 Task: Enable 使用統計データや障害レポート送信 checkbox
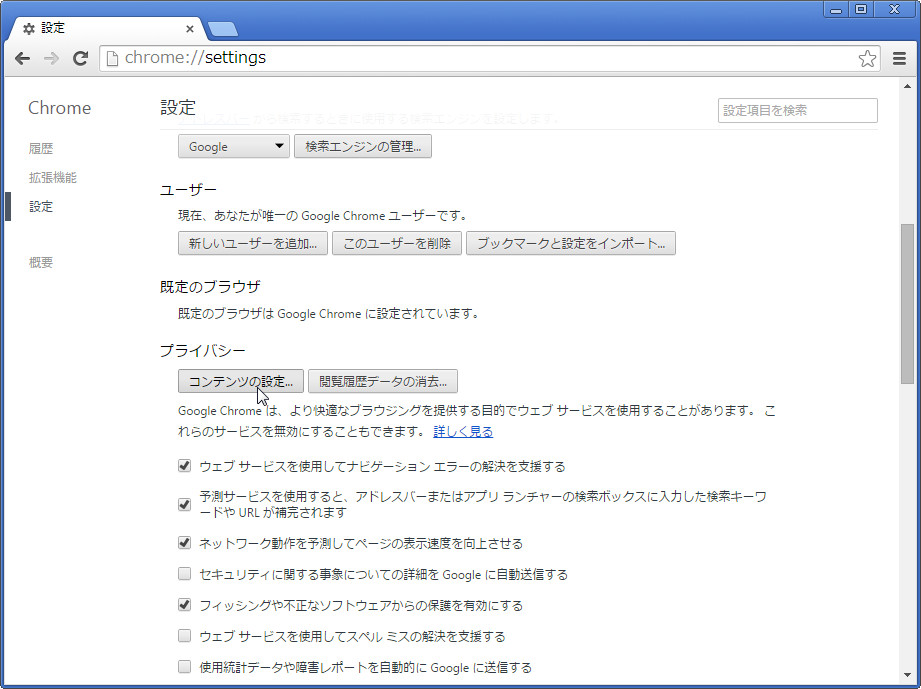(x=184, y=667)
